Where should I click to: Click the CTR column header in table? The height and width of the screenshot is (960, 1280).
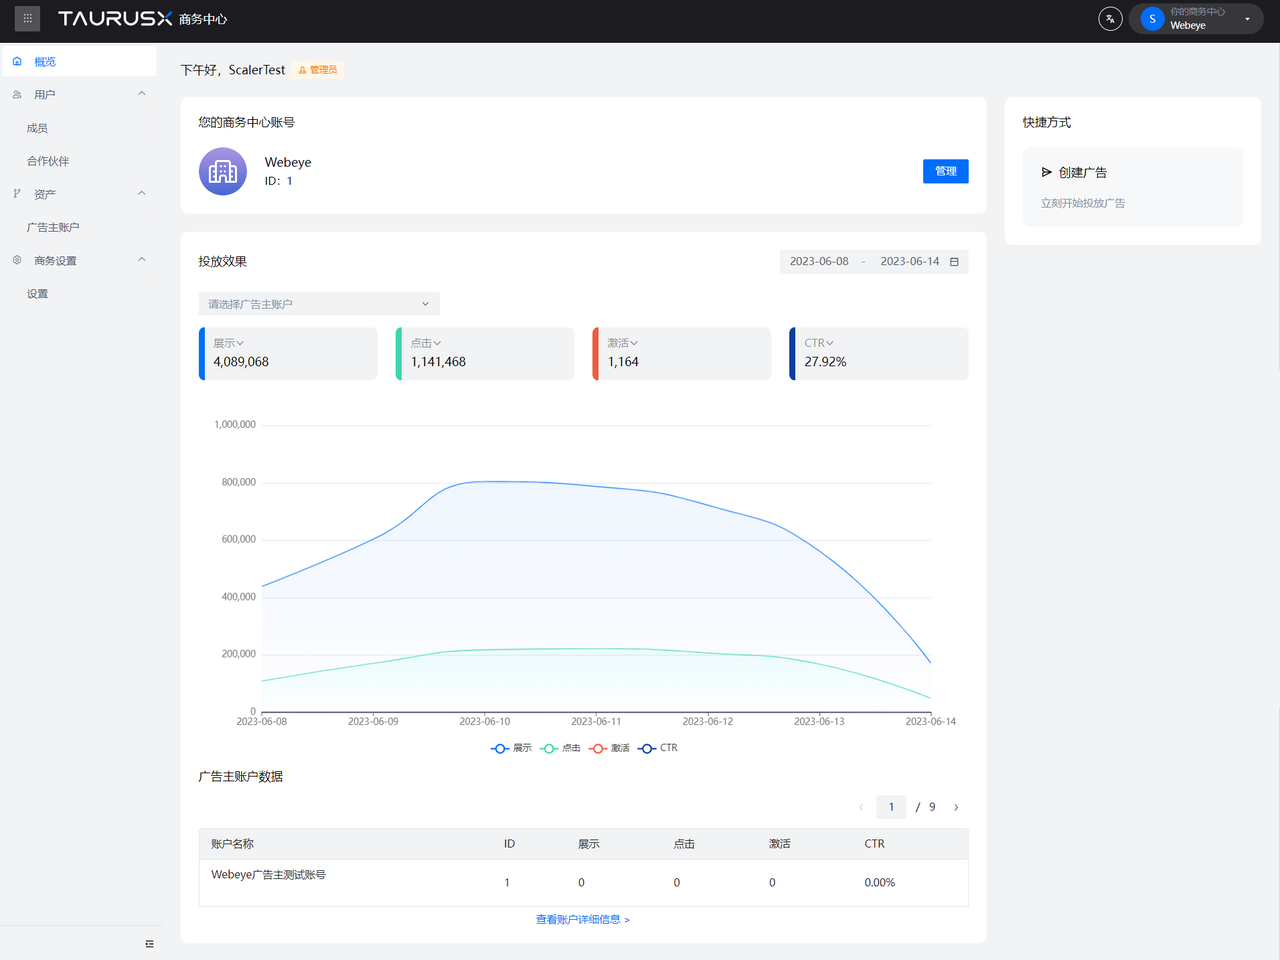(875, 844)
